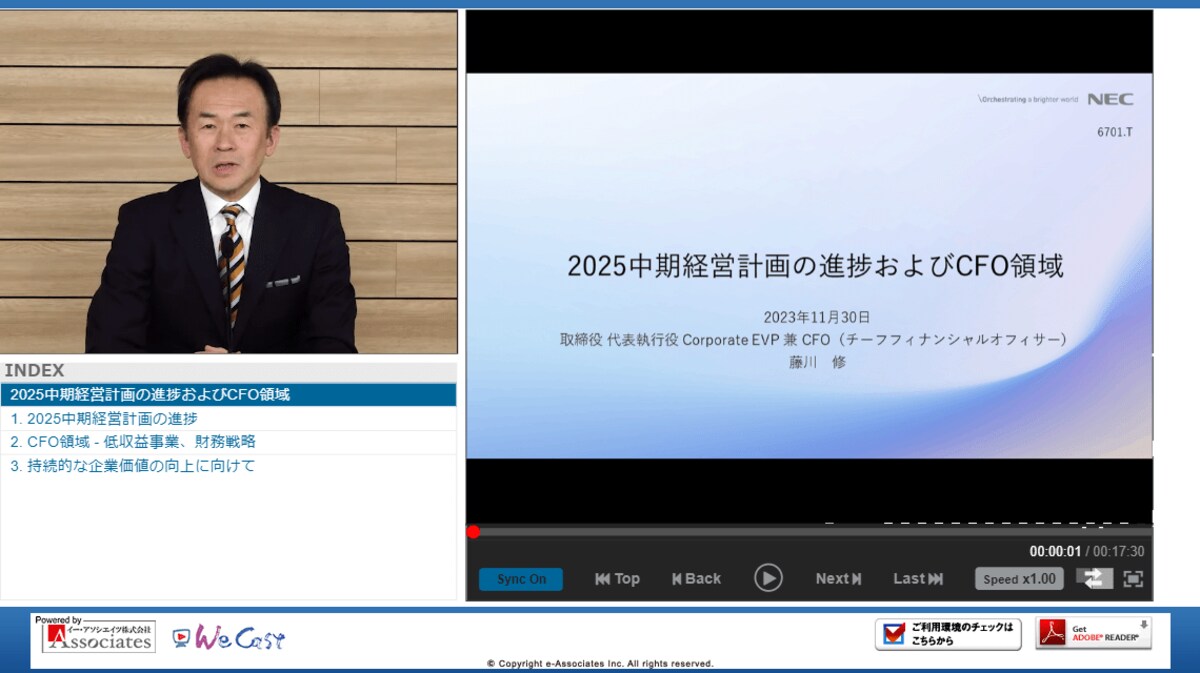Step Back to the previous slide

coord(696,578)
